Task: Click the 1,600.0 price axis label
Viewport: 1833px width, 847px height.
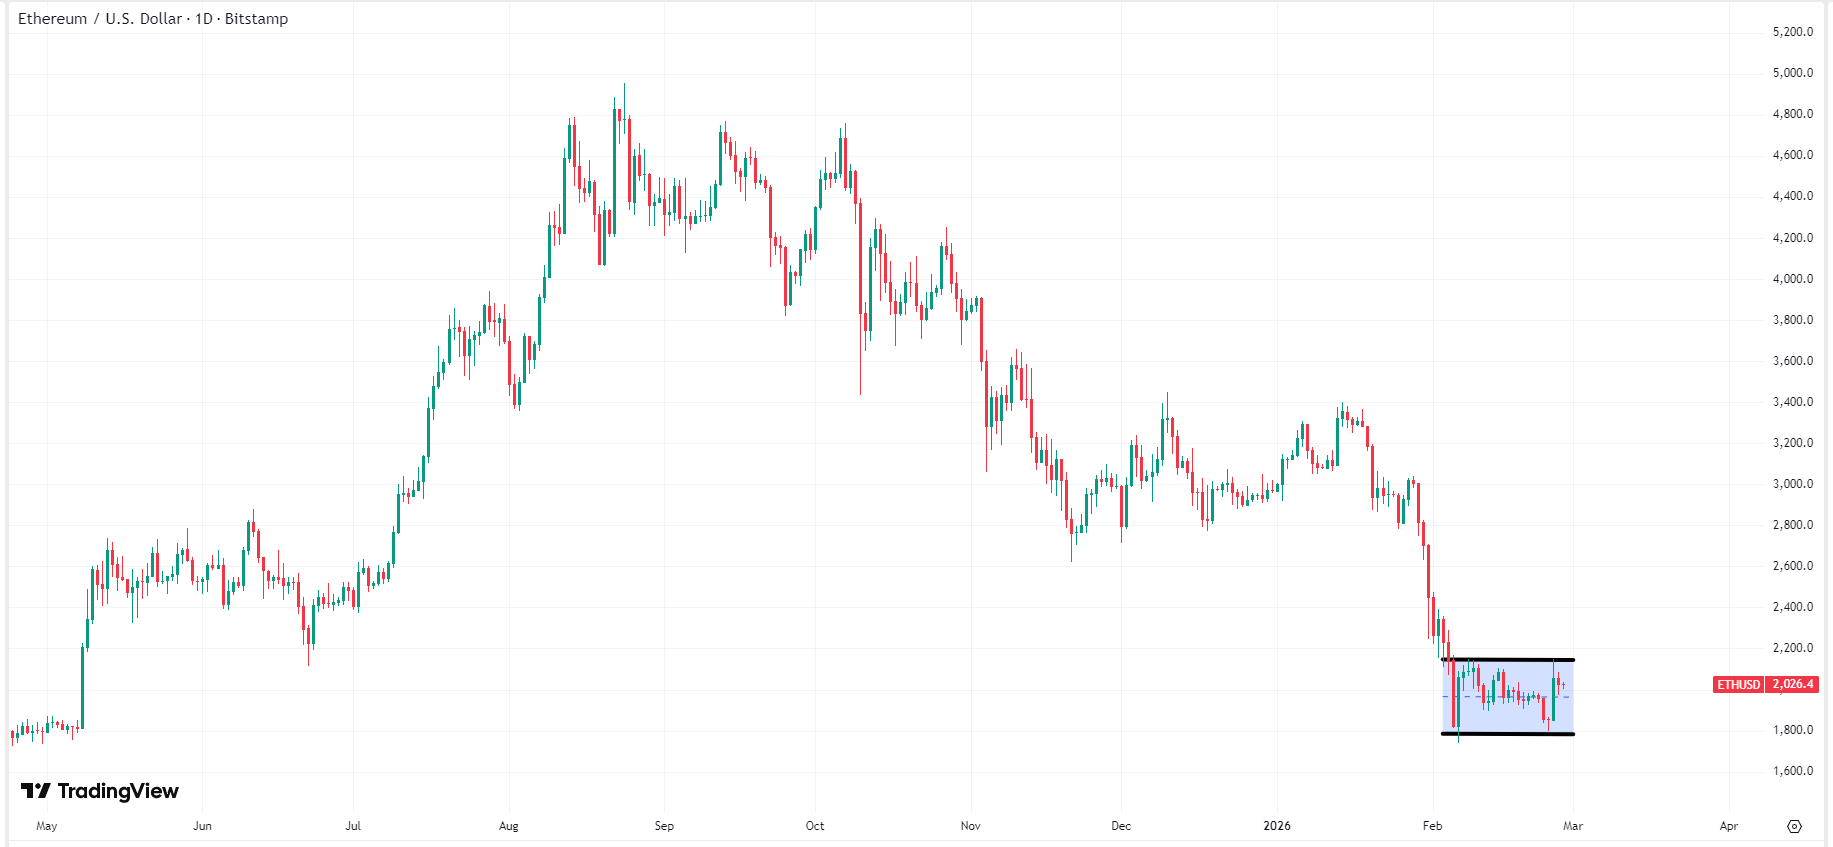Action: click(1792, 771)
